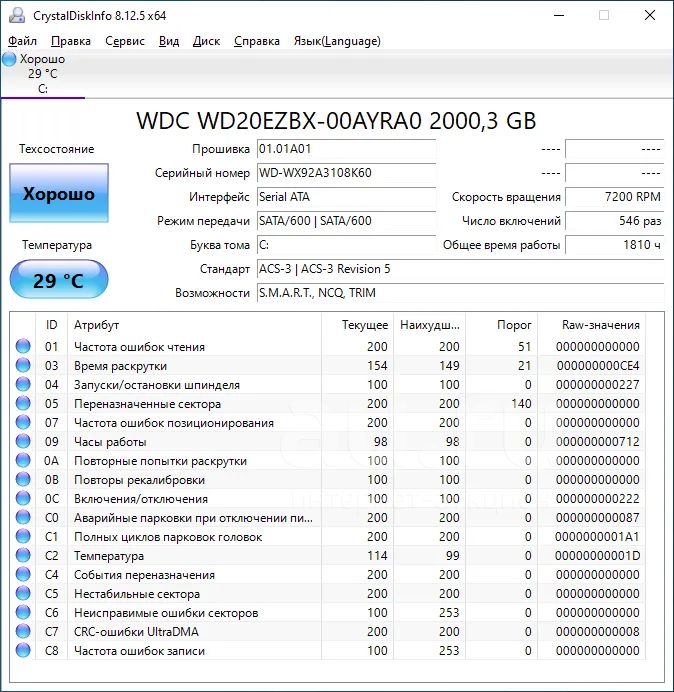The width and height of the screenshot is (674, 692).
Task: Open the Правка menu
Action: click(x=71, y=41)
